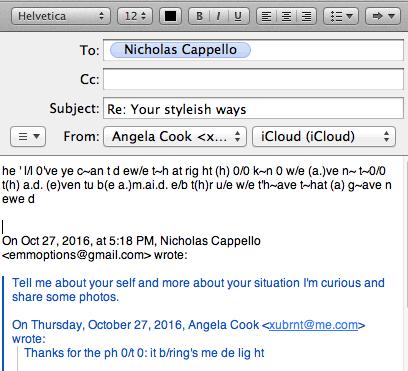This screenshot has width=408, height=371.
Task: Open the indentation arrow dropdown
Action: click(x=383, y=16)
